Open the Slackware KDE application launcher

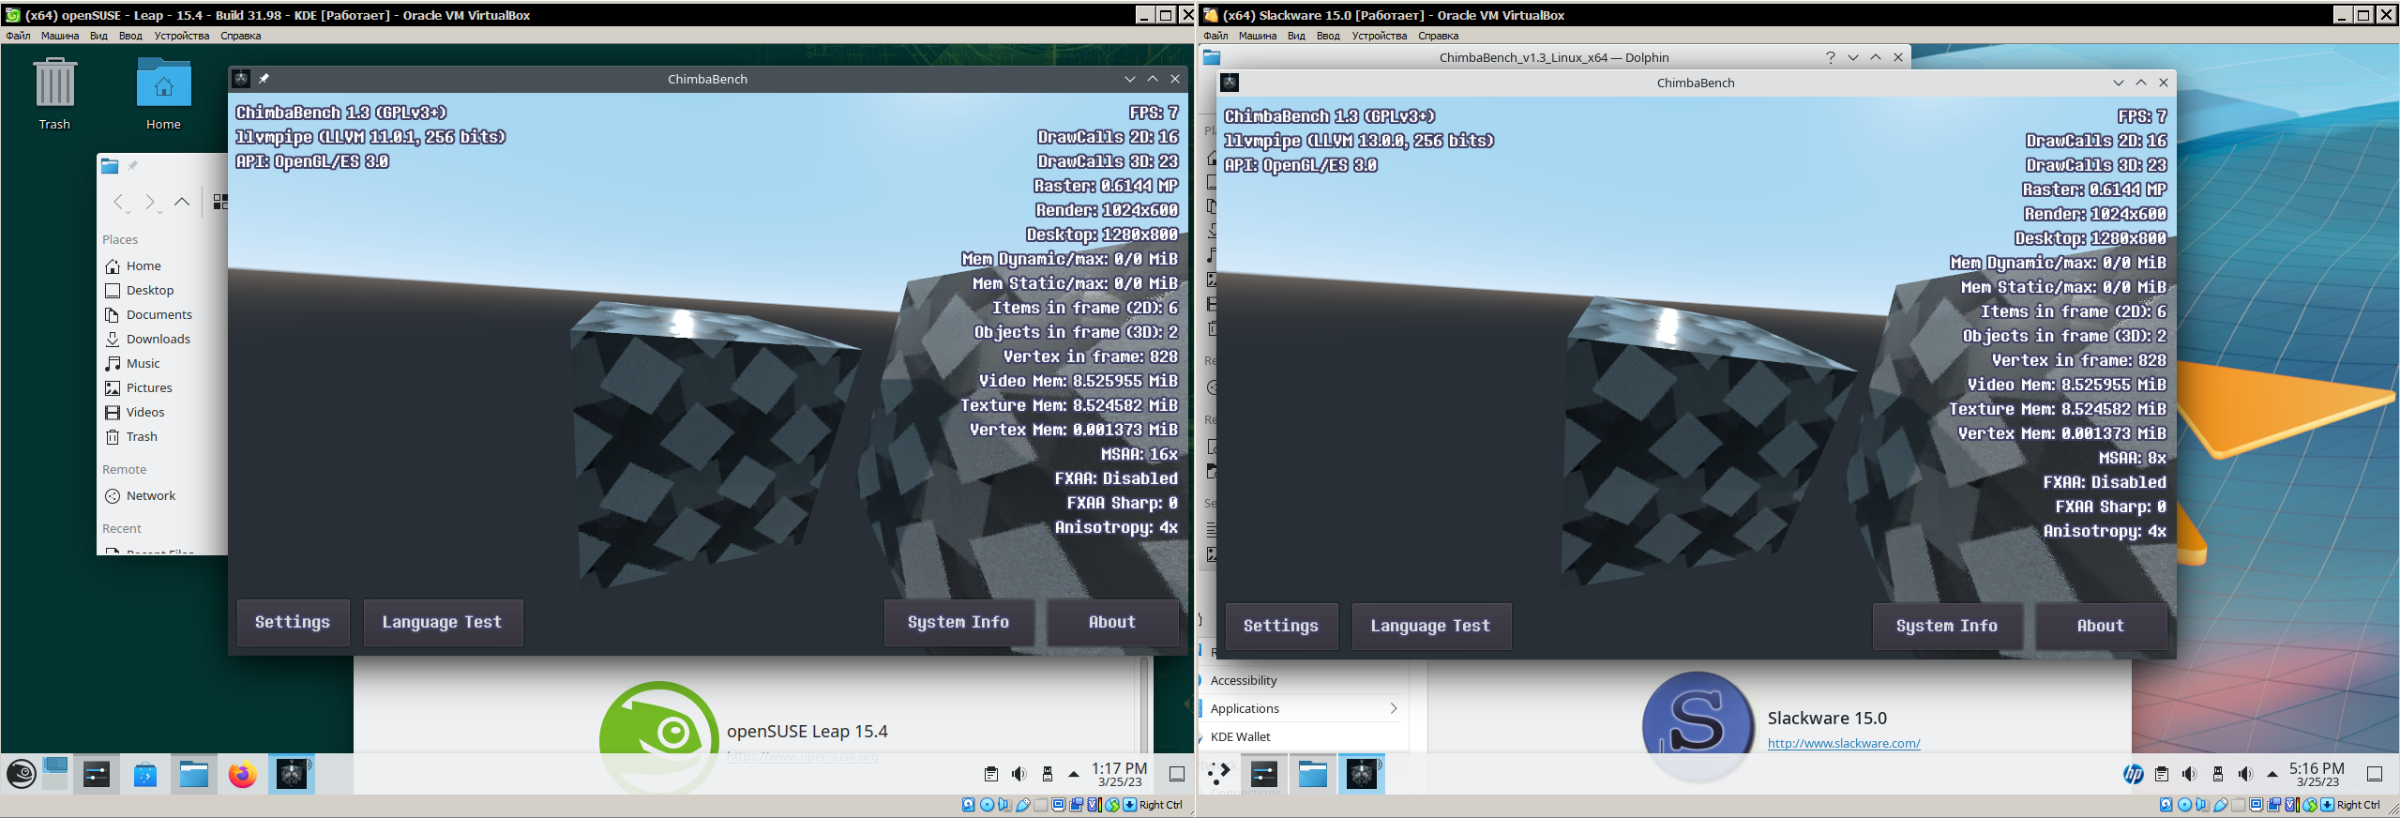[x=1219, y=774]
